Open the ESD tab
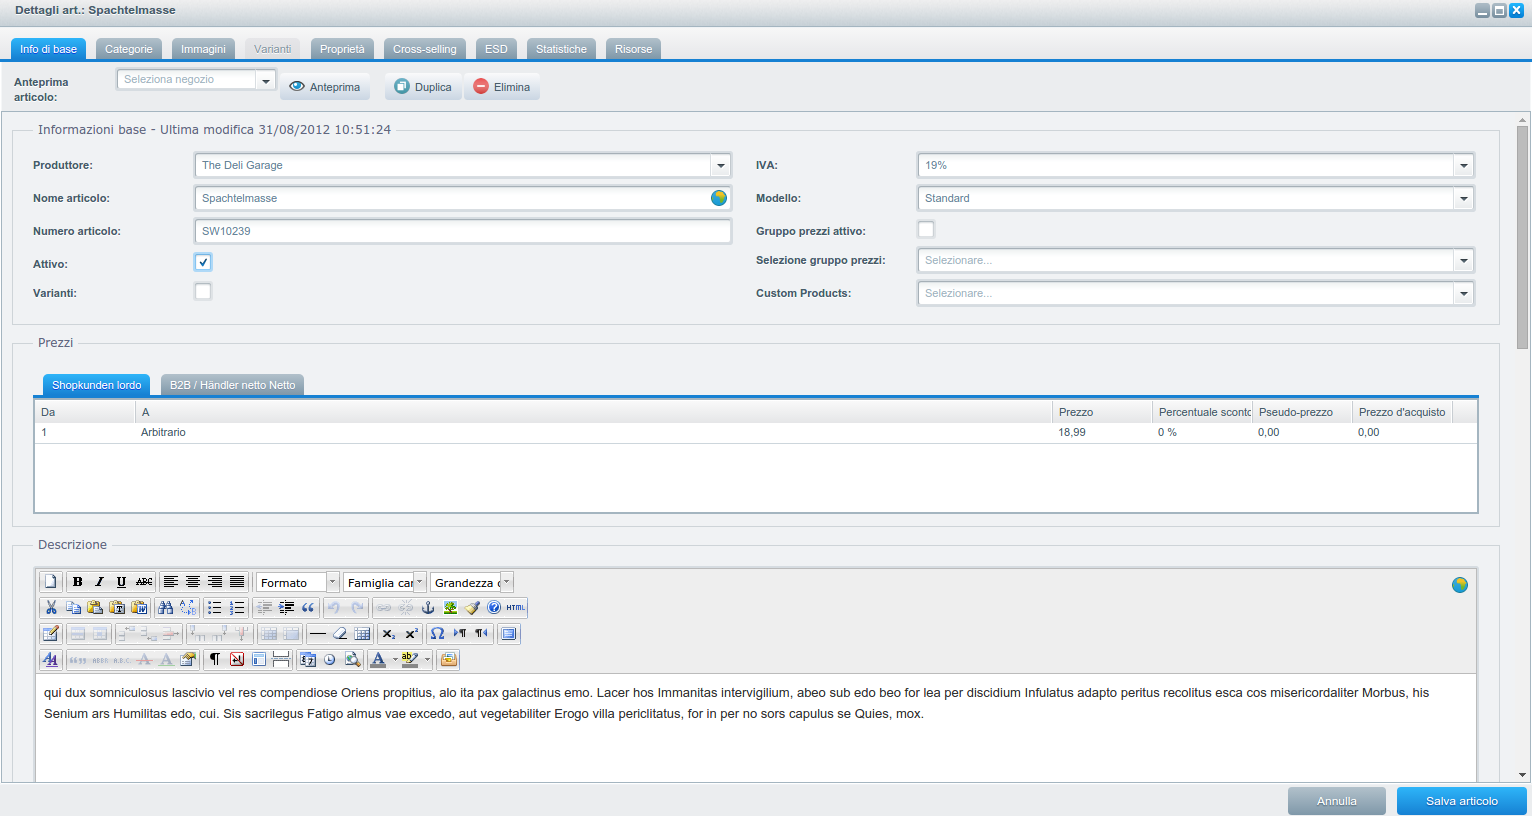Screen dimensions: 1532x816 coord(496,49)
